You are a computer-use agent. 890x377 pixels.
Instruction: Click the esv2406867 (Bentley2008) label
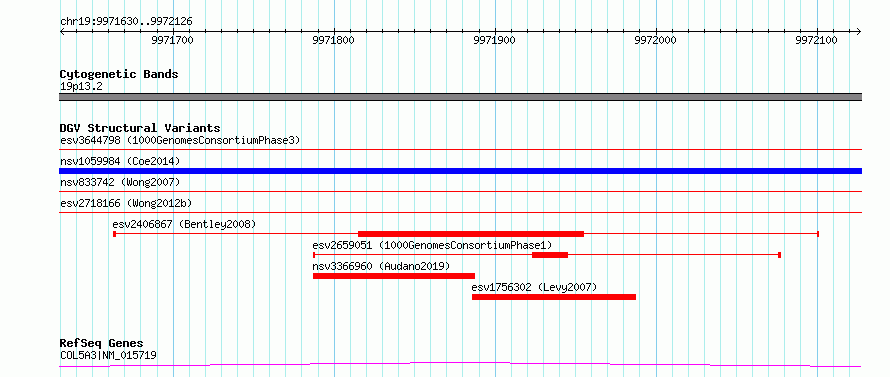184,224
